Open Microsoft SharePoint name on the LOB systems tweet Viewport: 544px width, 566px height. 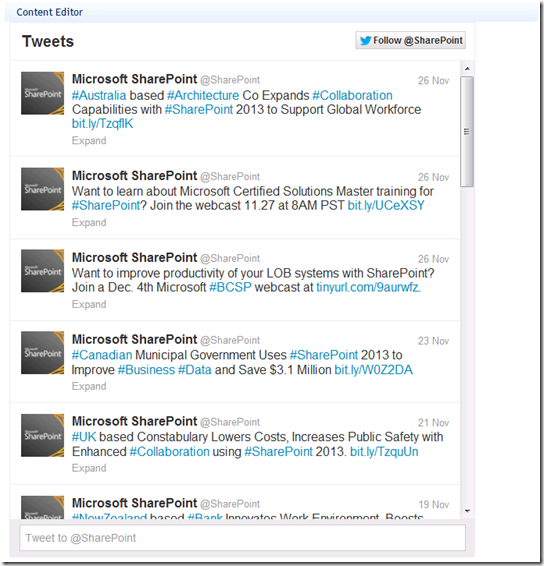tap(134, 258)
